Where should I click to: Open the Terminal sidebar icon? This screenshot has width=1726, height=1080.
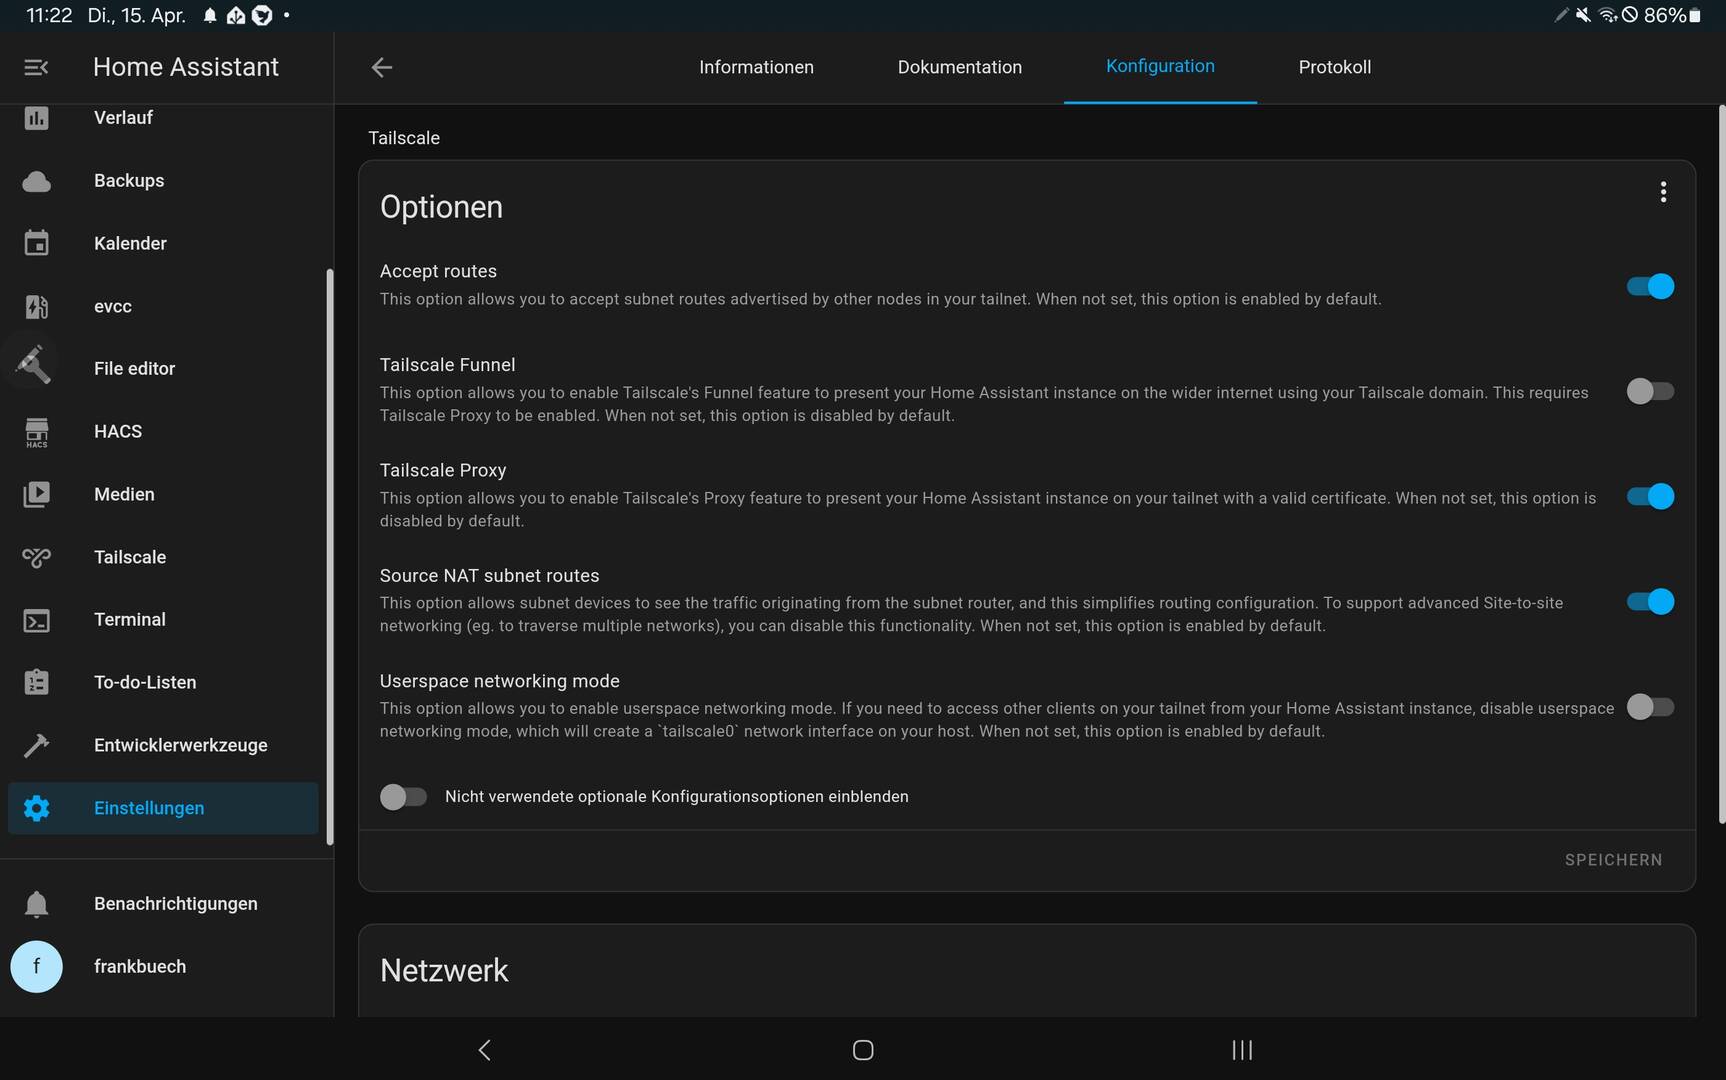36,620
